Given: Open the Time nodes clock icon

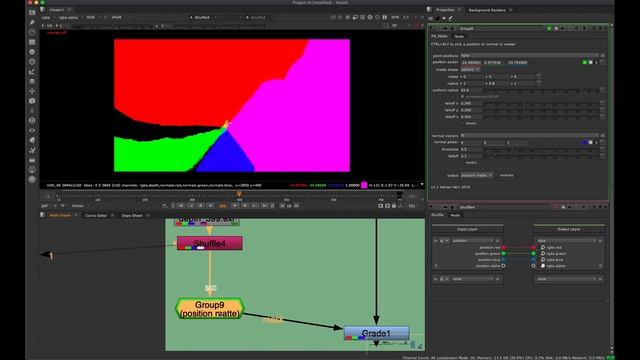Looking at the screenshot, I should 32,32.
